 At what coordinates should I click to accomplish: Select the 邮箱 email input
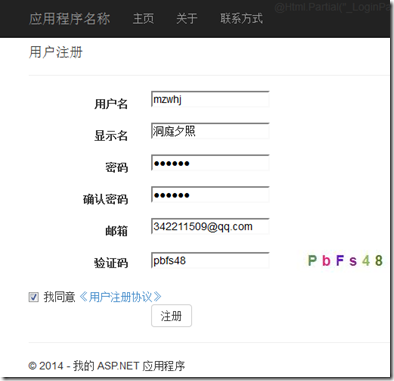pos(210,226)
